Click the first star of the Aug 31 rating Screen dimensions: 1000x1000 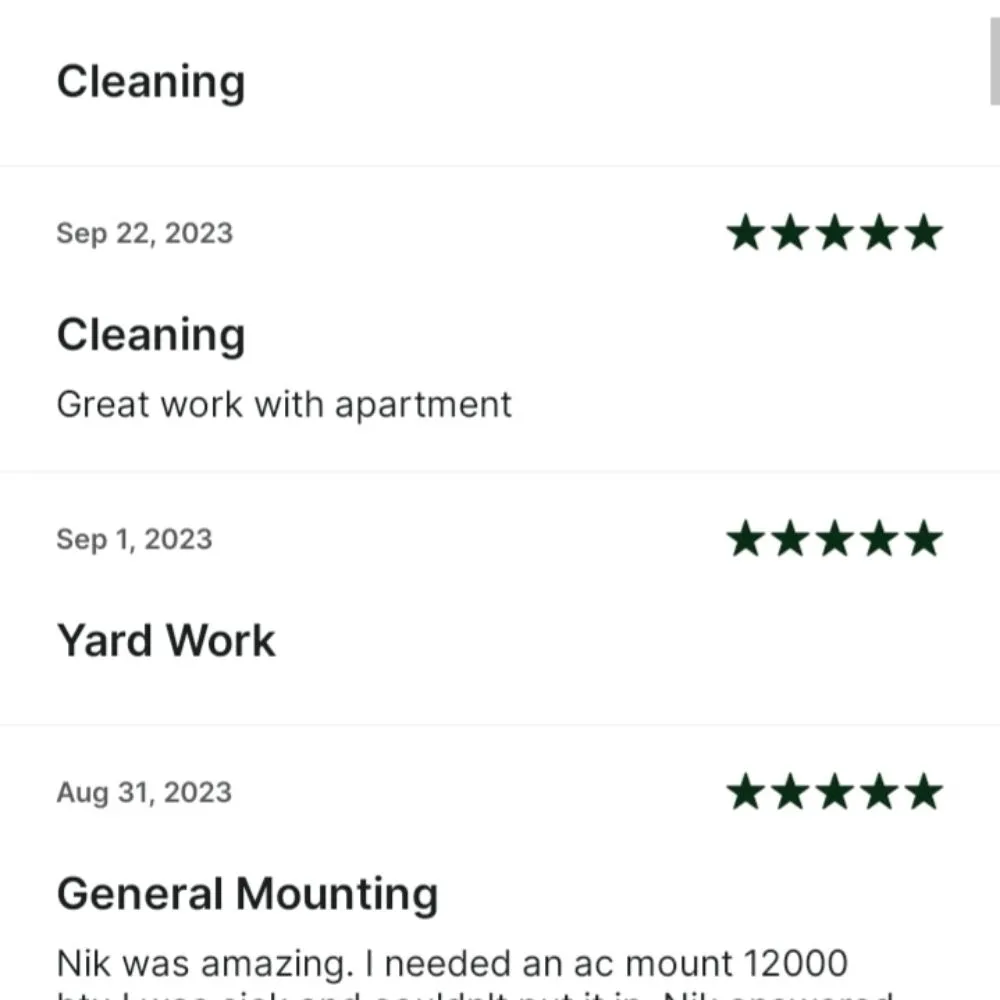[x=746, y=791]
